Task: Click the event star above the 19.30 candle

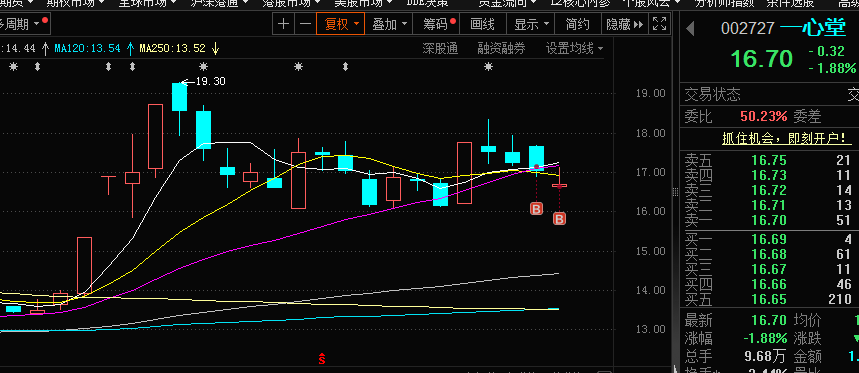Action: coord(203,67)
